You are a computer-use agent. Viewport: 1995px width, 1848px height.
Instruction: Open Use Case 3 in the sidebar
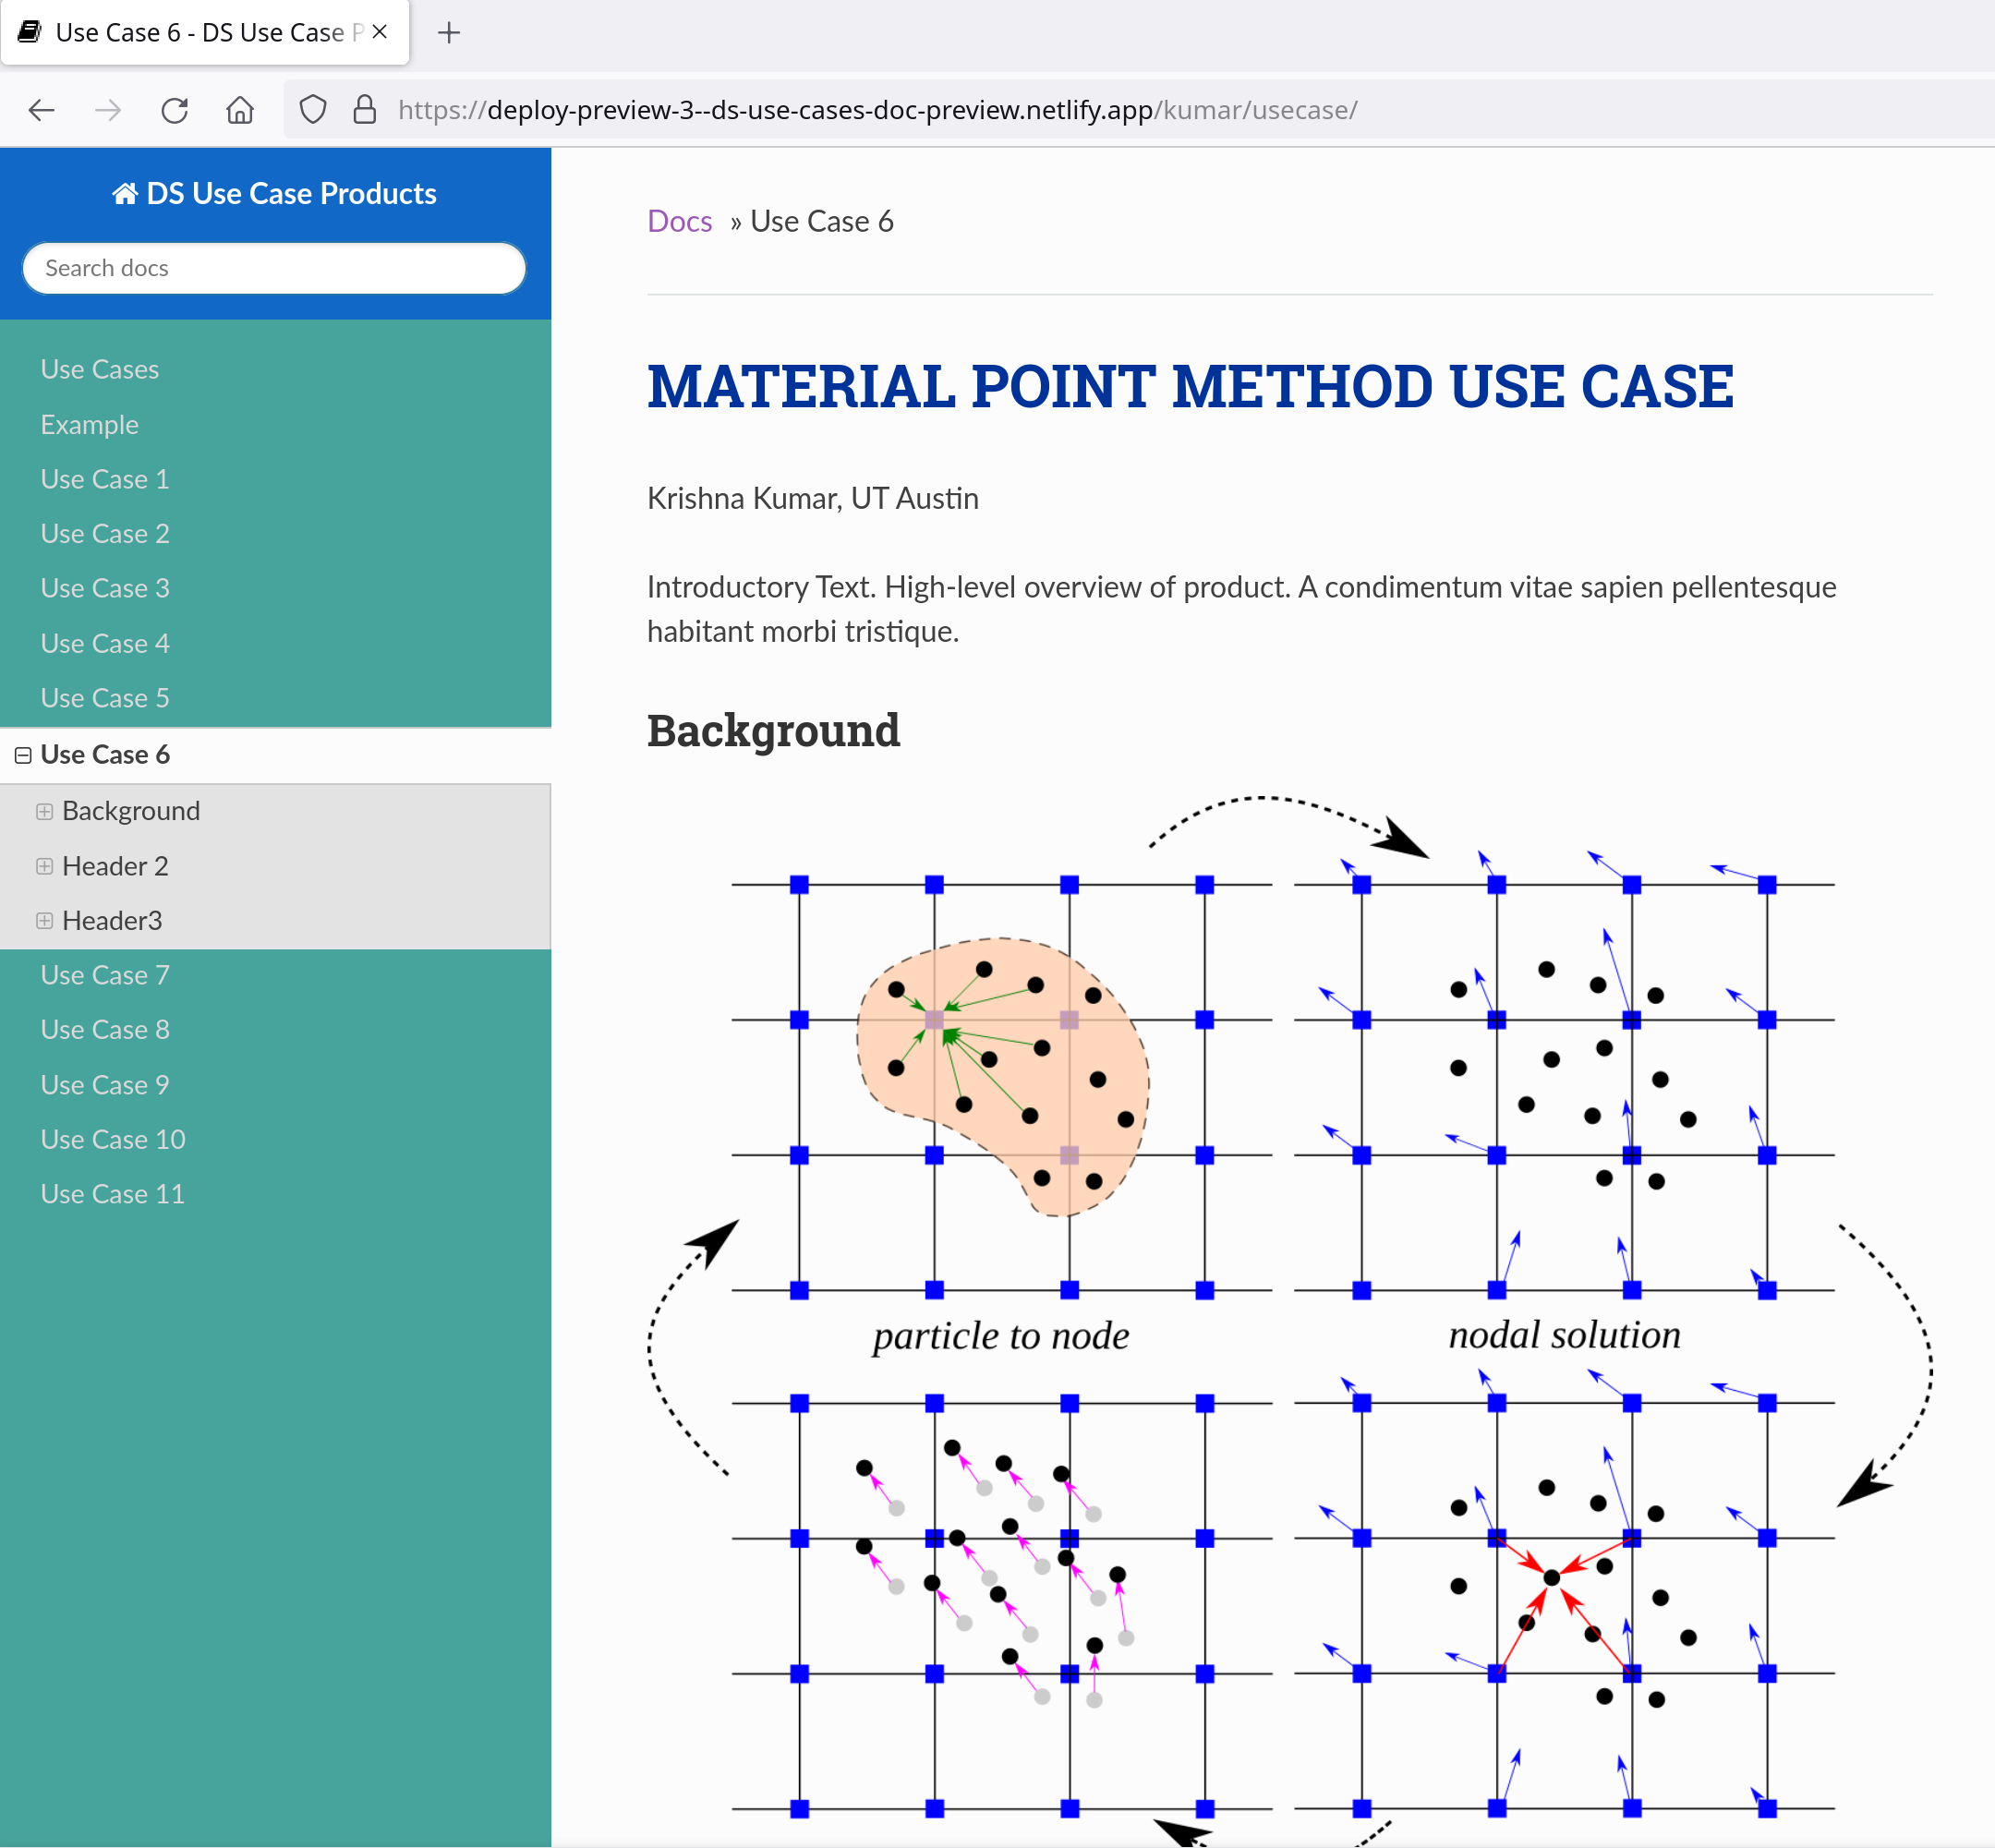[x=105, y=588]
